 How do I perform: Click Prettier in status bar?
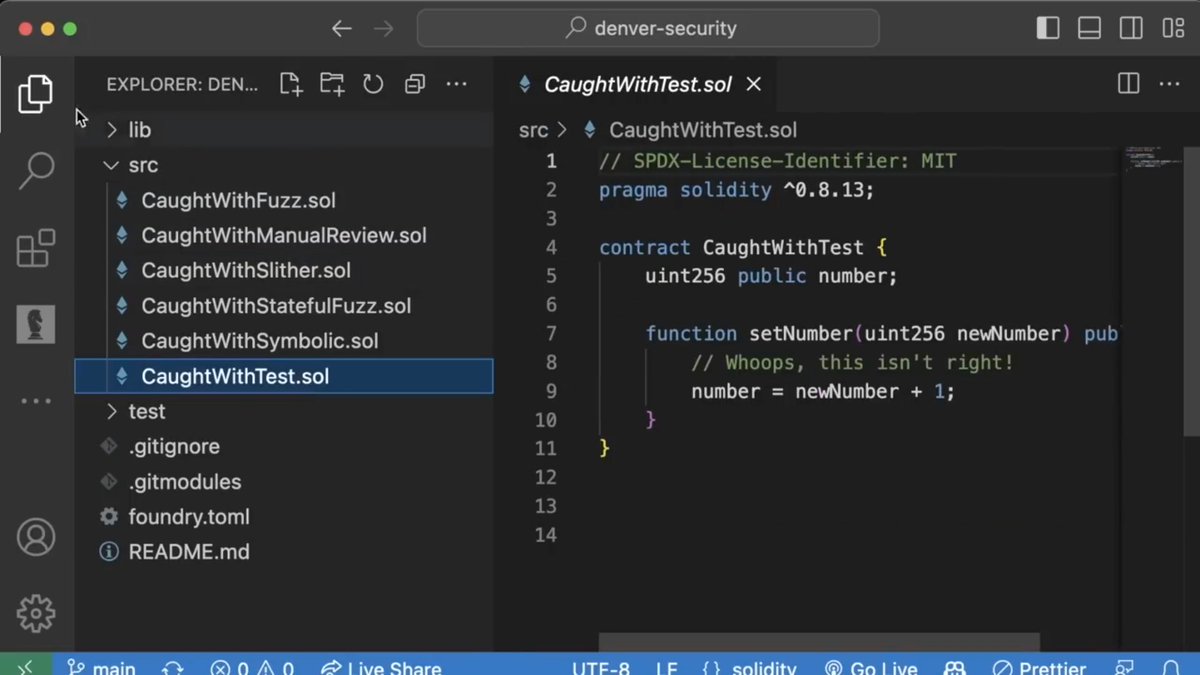pos(1039,667)
